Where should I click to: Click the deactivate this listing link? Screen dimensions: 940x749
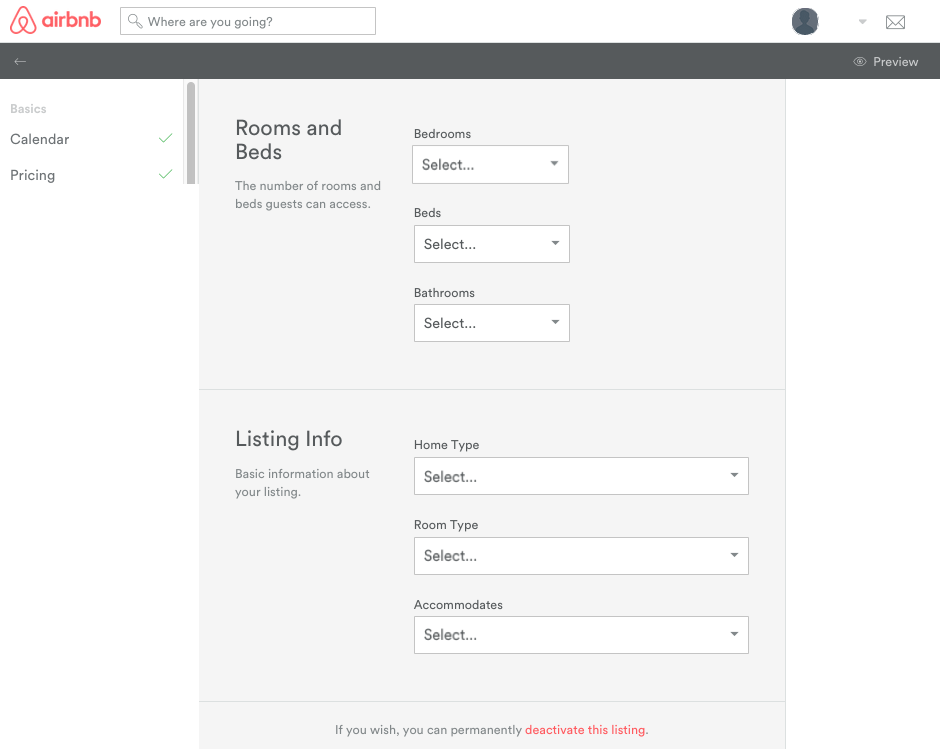pyautogui.click(x=585, y=729)
